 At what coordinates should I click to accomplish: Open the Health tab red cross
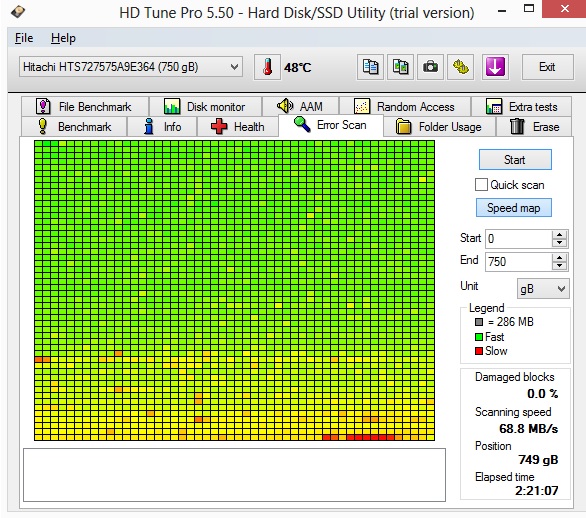[x=219, y=126]
